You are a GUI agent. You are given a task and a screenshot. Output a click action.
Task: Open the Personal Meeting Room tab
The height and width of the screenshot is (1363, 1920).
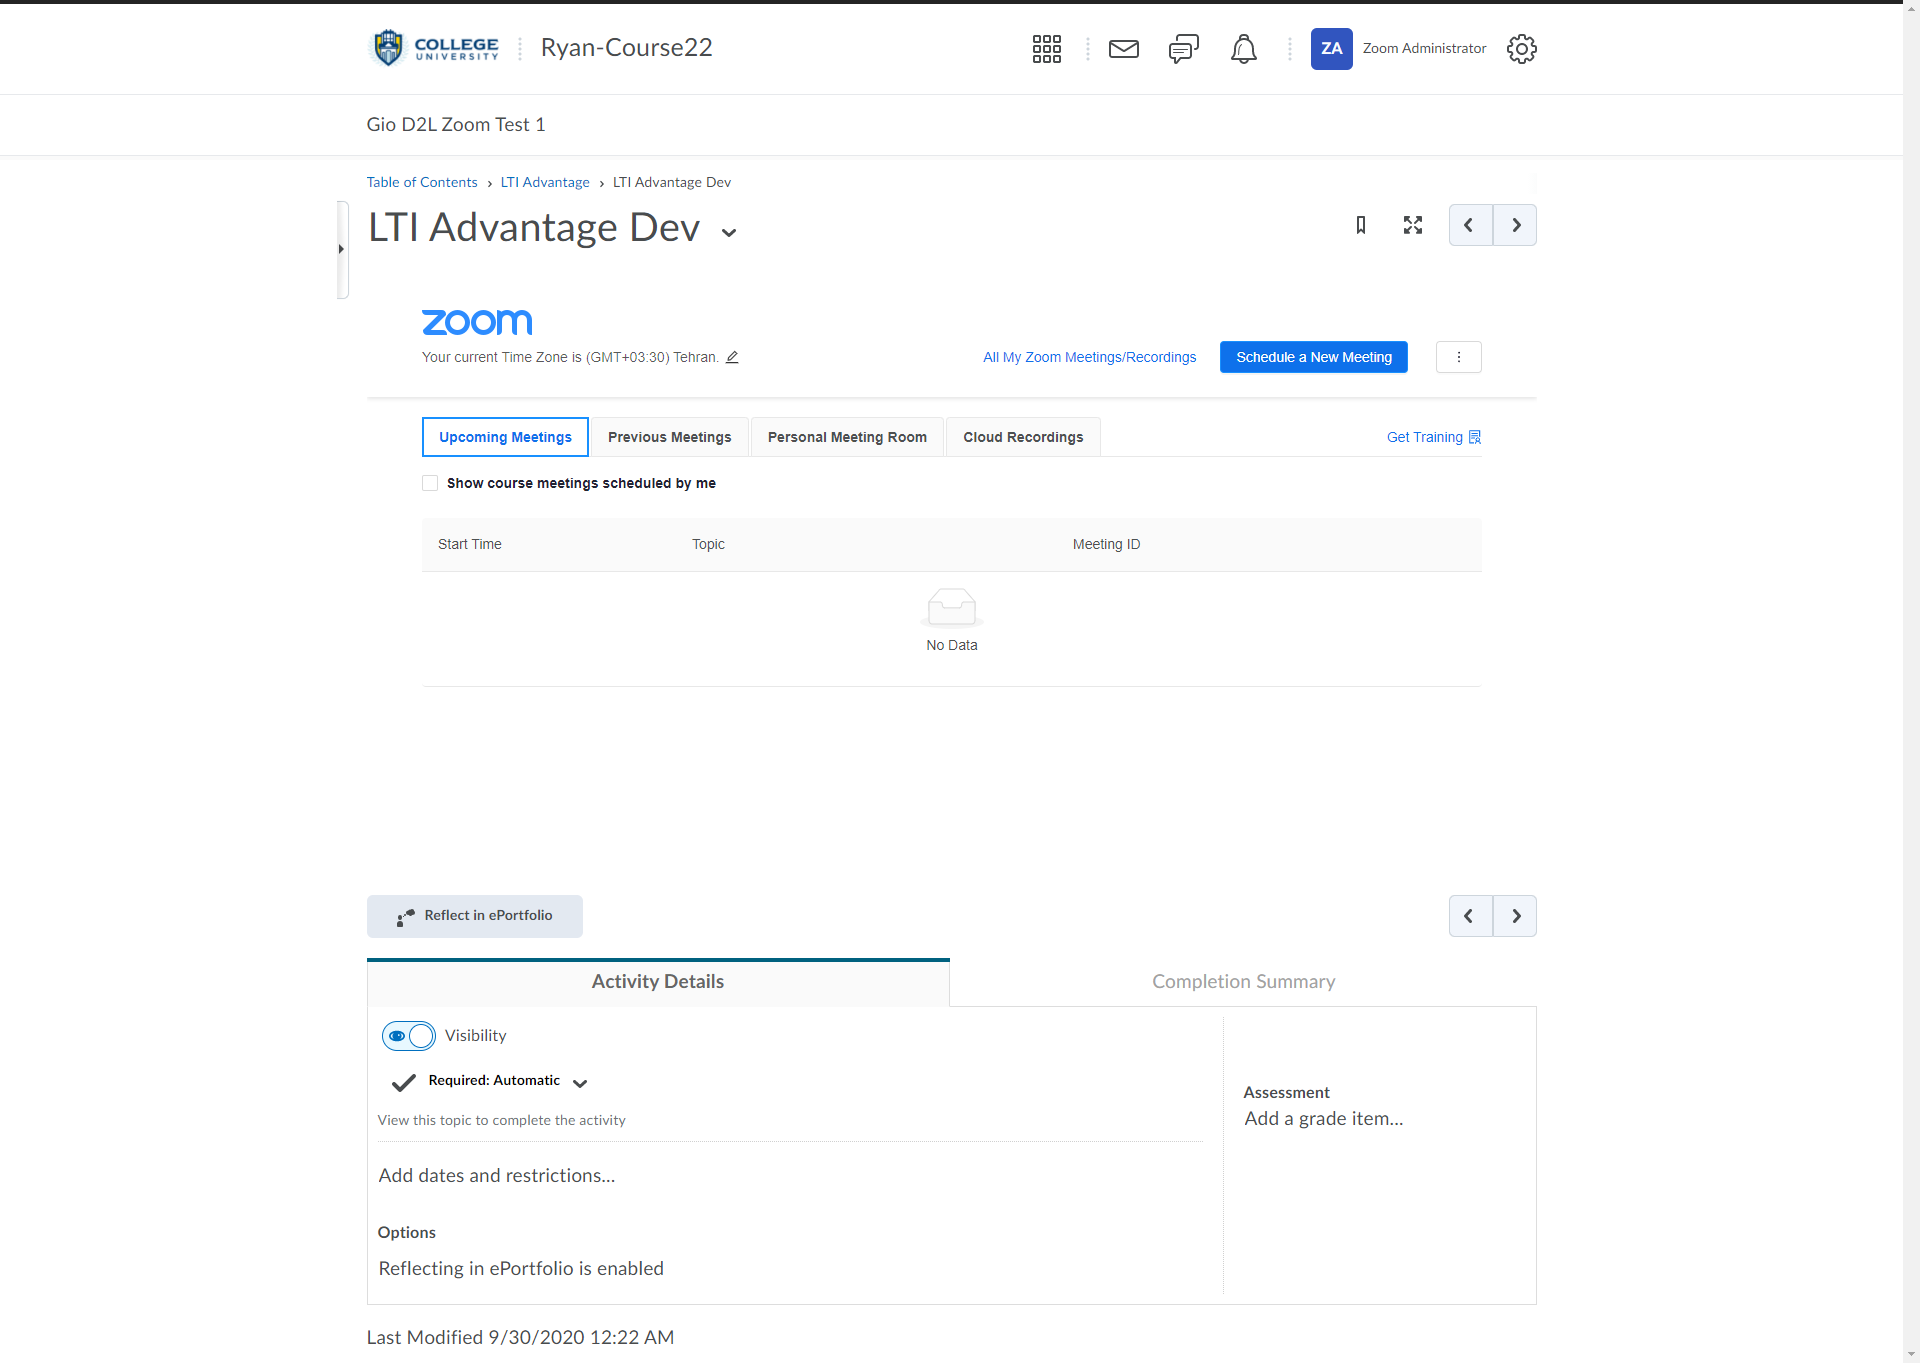pos(847,437)
